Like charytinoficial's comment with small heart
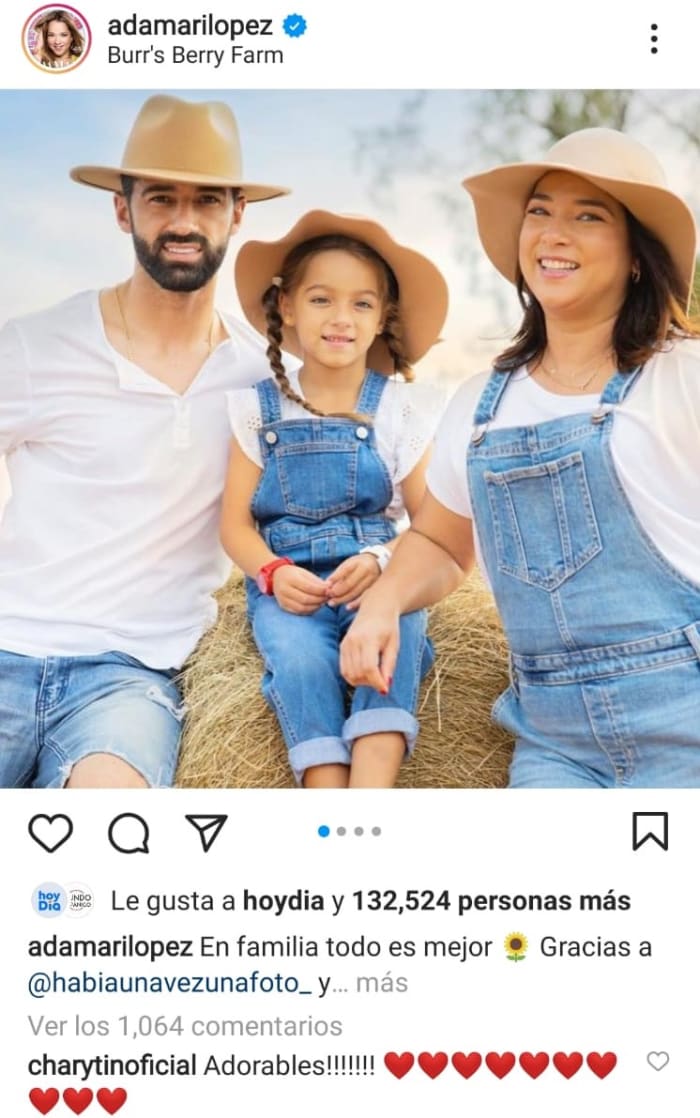This screenshot has width=700, height=1118. click(x=657, y=1061)
